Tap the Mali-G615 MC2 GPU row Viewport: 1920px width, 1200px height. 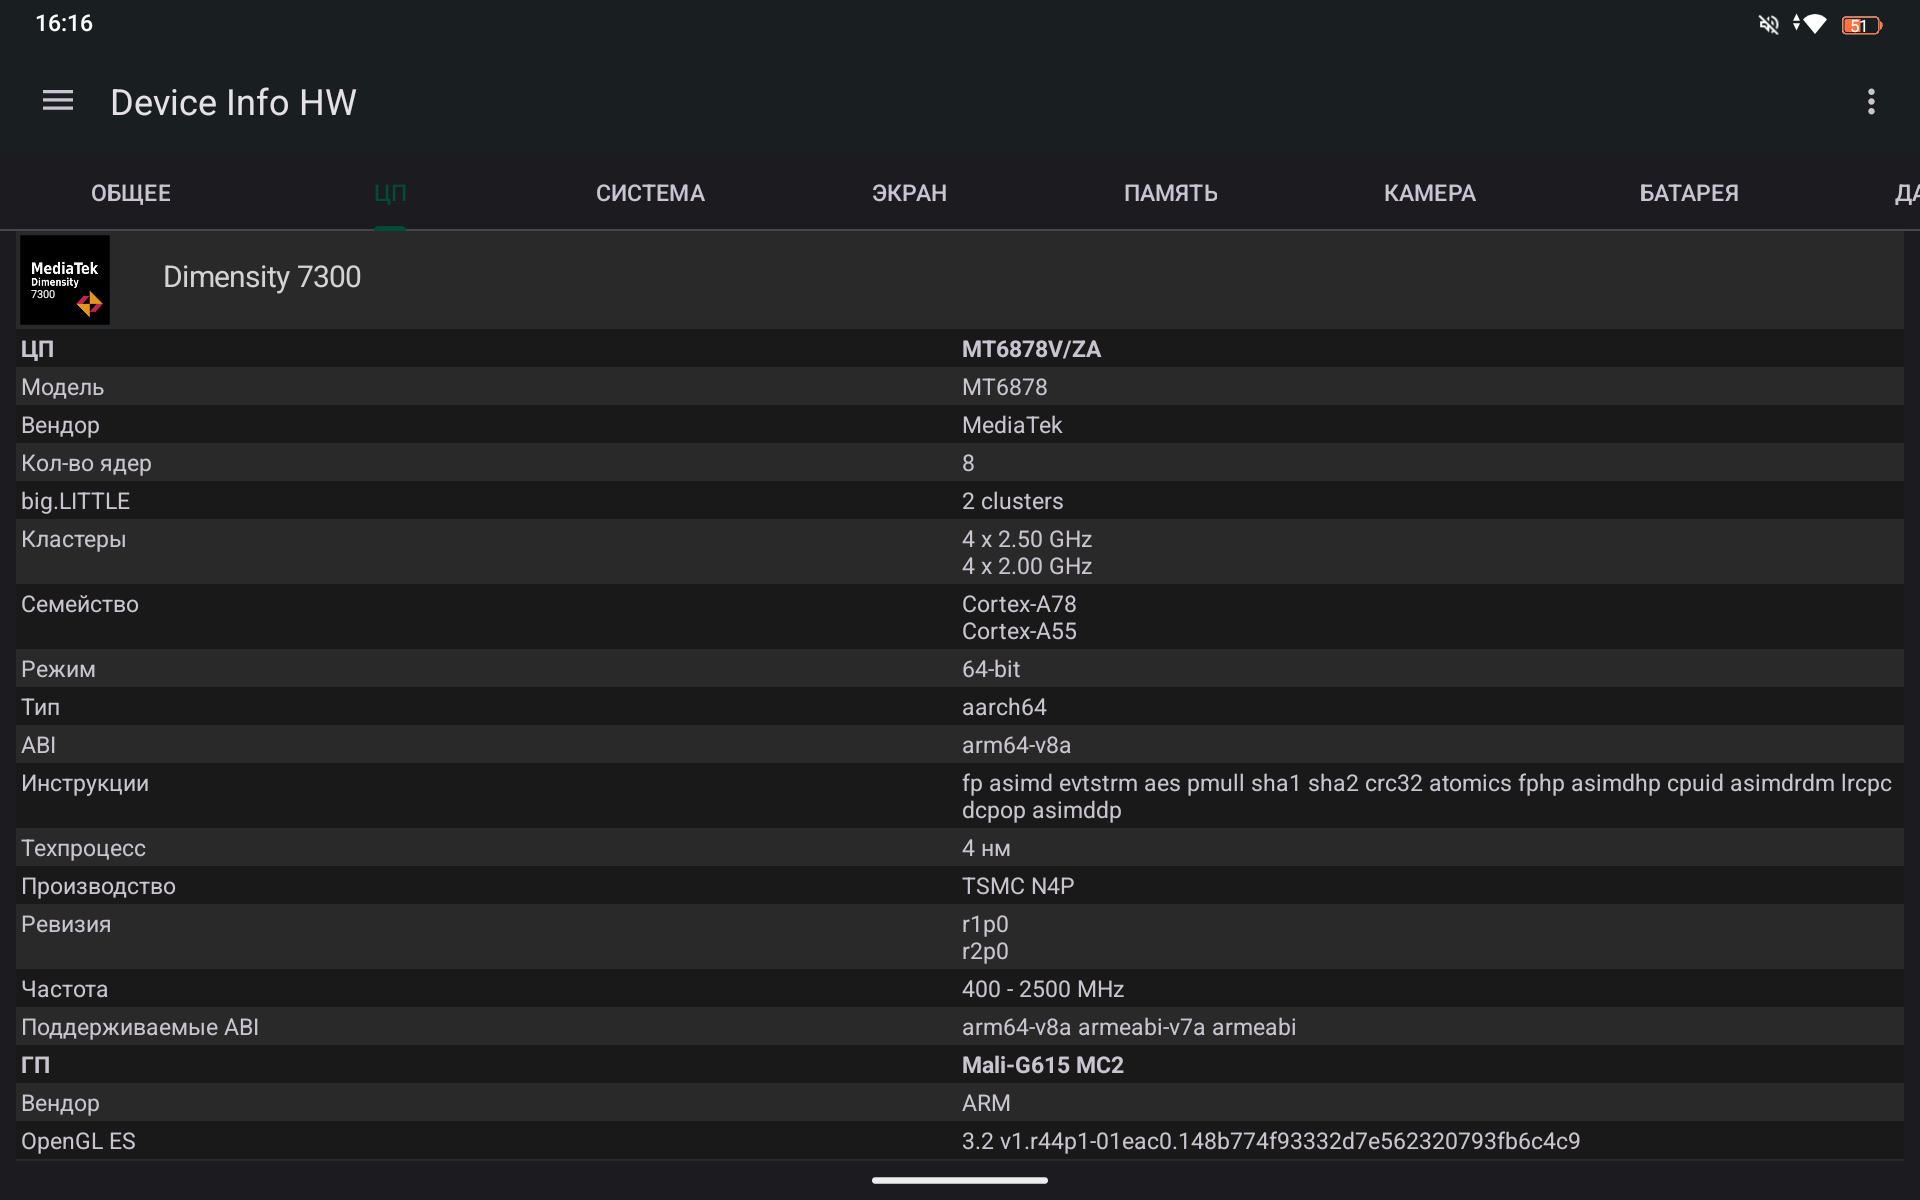[x=1042, y=1065]
